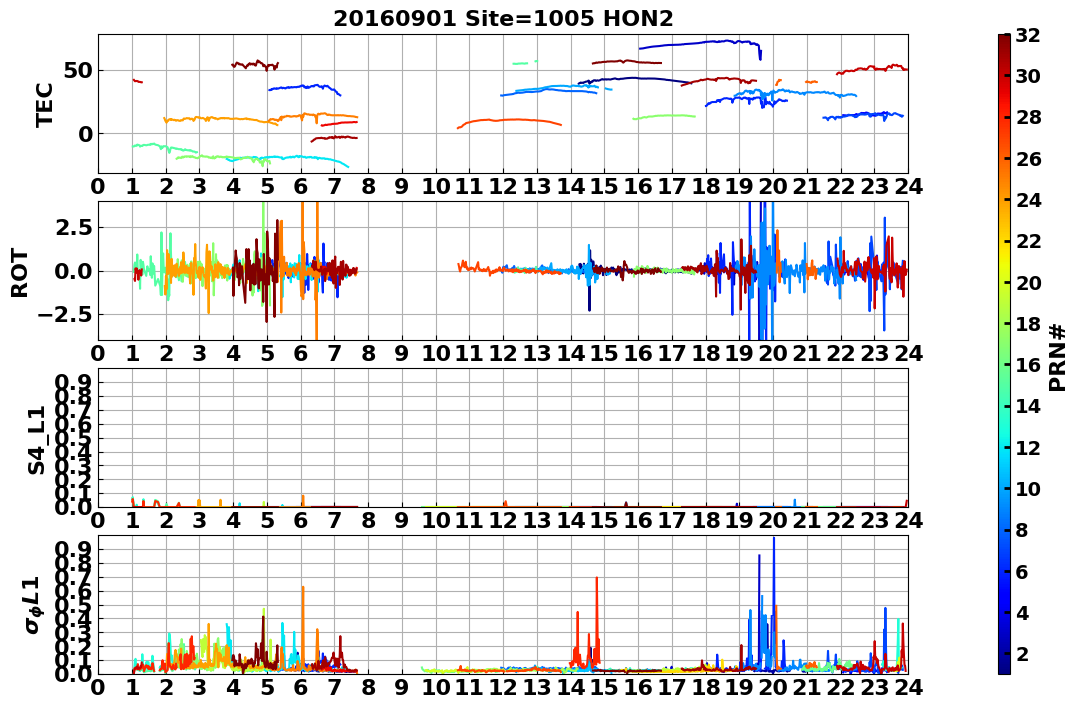This screenshot has width=1077, height=709.
Task: Click the colorbar tick label '8'
Action: [x=1021, y=530]
